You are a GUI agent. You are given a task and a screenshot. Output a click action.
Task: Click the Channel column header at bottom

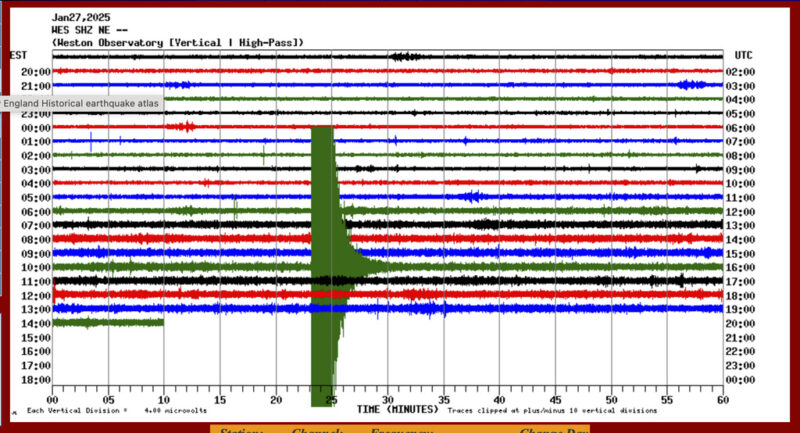pyautogui.click(x=318, y=430)
